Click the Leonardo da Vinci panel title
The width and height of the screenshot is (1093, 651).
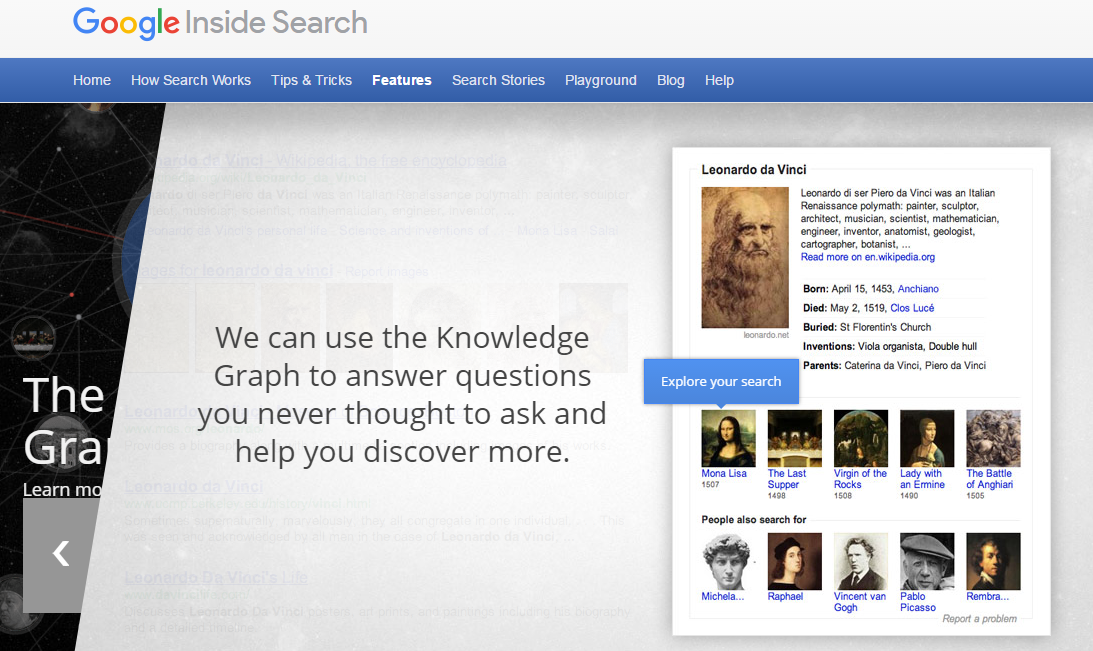(x=754, y=169)
